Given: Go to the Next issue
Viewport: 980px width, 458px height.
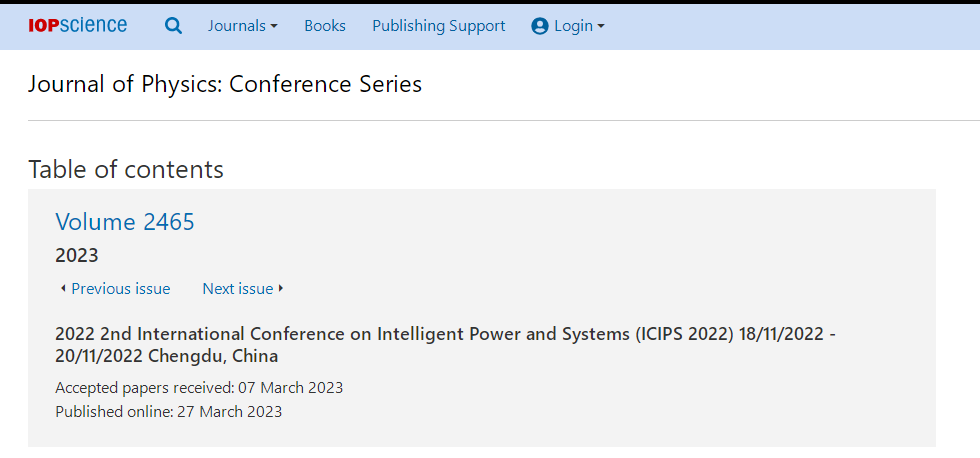Looking at the screenshot, I should click(x=238, y=289).
